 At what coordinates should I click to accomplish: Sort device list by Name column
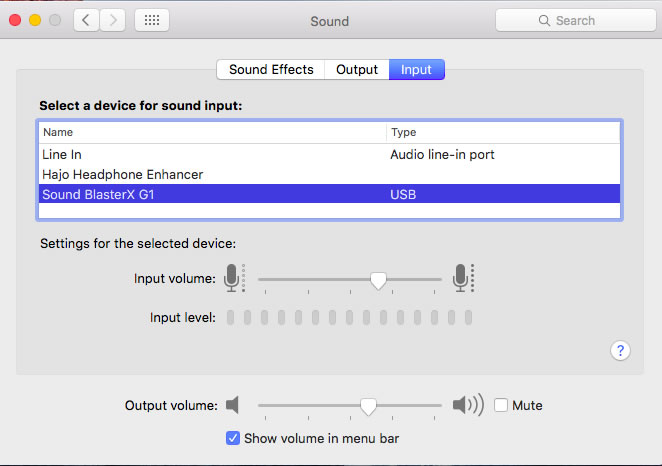(212, 132)
